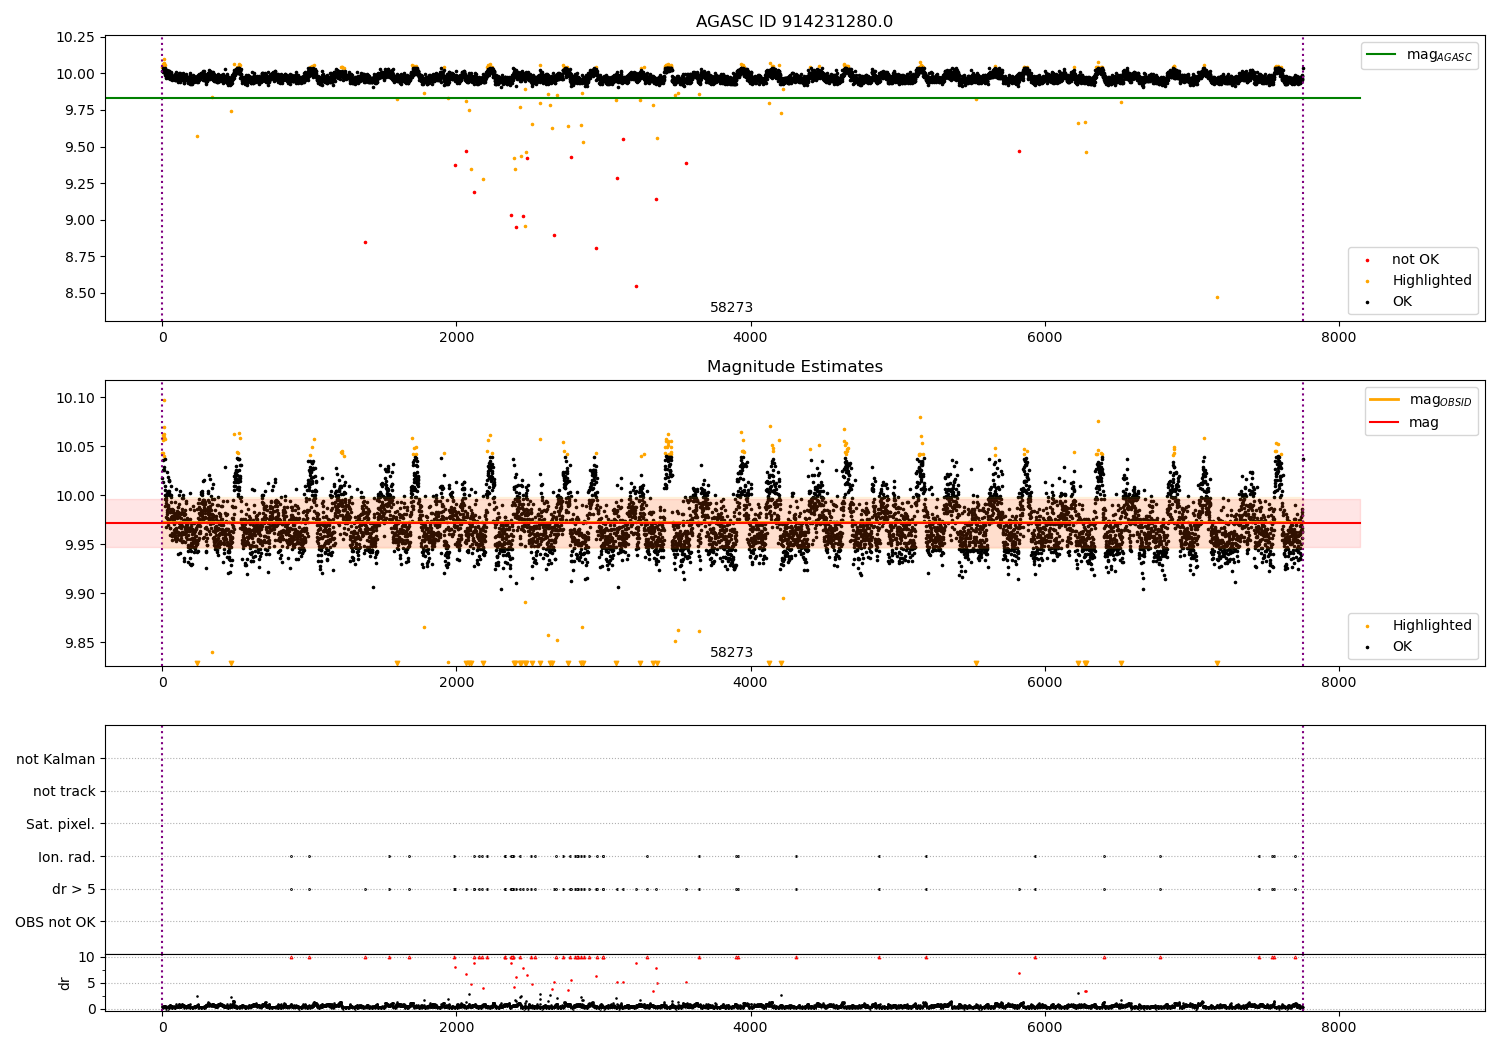Viewport: 1500px width, 1050px height.
Task: Click the red line sample next to 'mag'
Action: point(1385,423)
